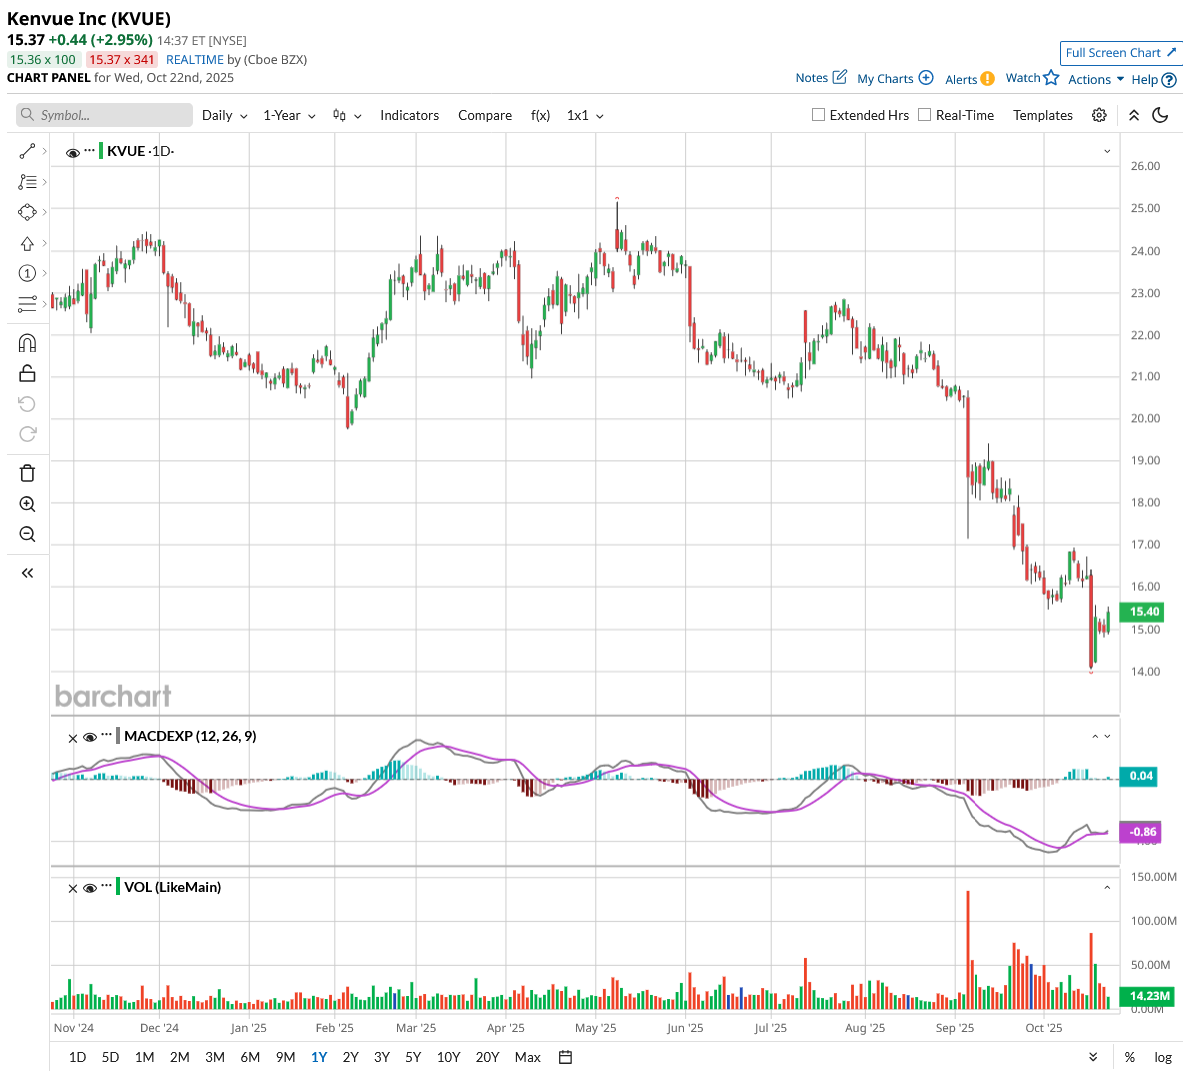The height and width of the screenshot is (1071, 1183).
Task: Zoom out of the chart
Action: pos(27,535)
